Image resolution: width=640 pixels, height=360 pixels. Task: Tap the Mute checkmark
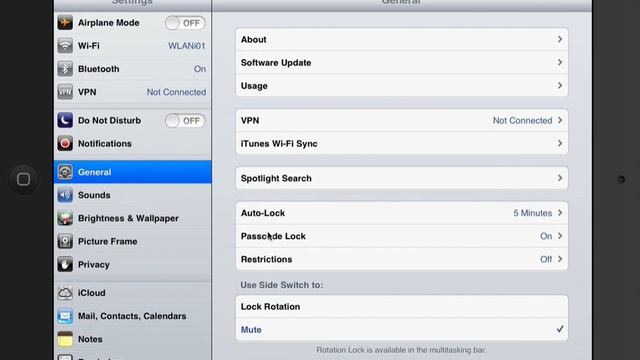pyautogui.click(x=560, y=329)
